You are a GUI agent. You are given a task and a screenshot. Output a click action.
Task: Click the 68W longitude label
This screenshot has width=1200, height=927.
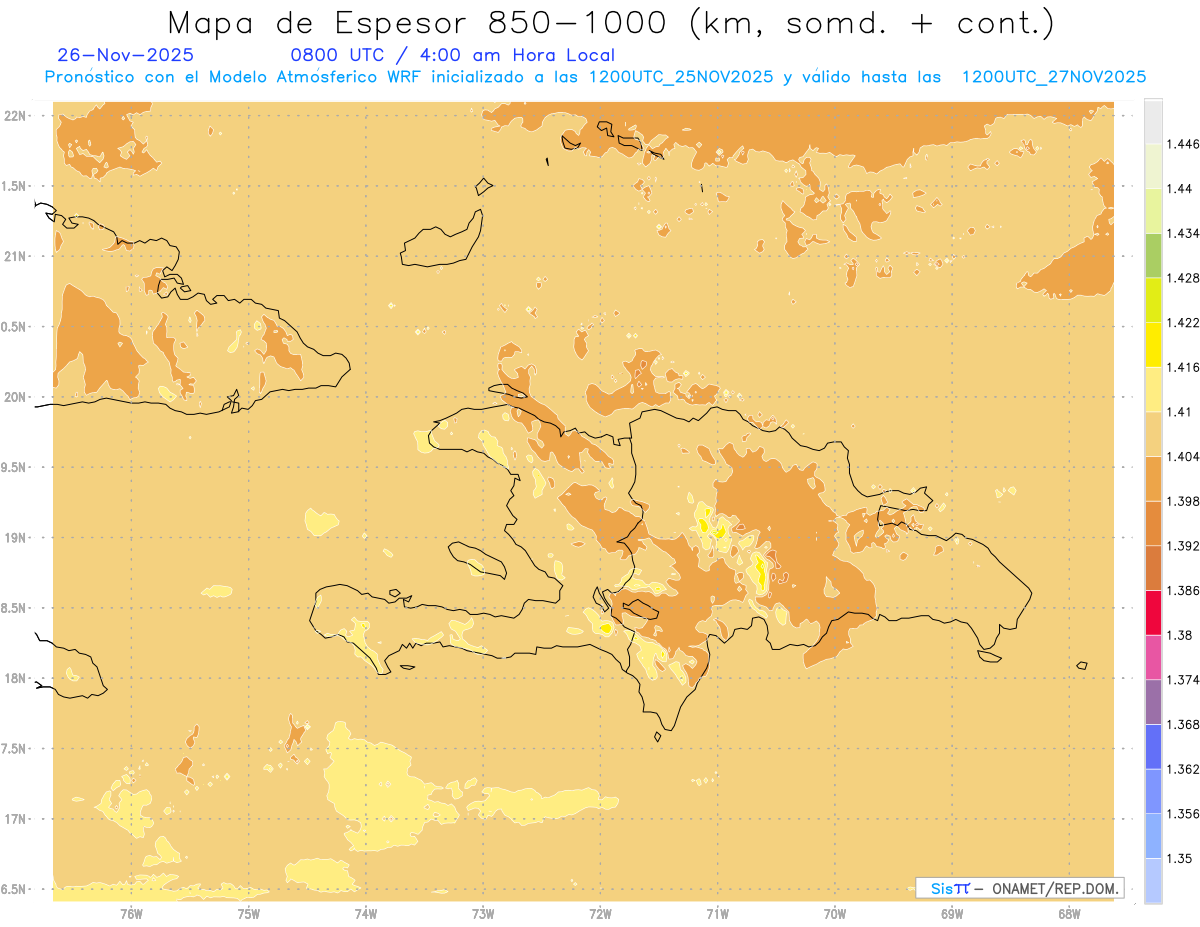click(1069, 914)
